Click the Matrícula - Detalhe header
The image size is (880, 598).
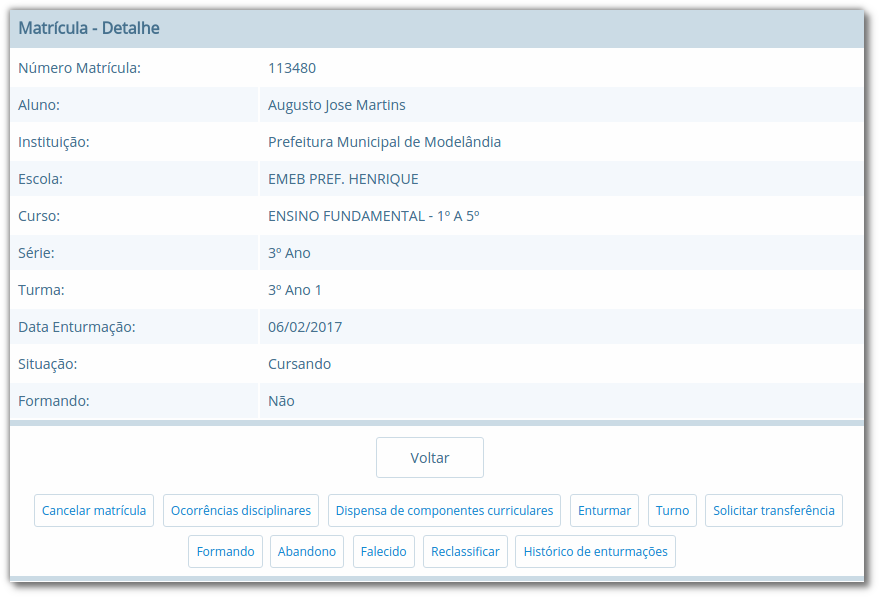coord(87,27)
